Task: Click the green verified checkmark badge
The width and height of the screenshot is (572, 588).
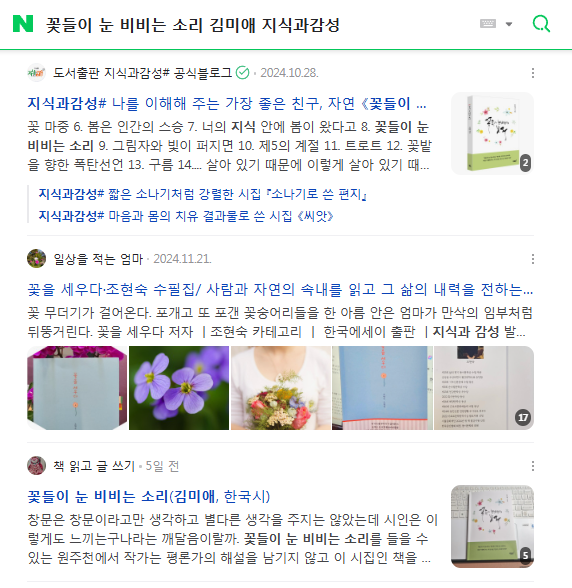Action: 242,73
